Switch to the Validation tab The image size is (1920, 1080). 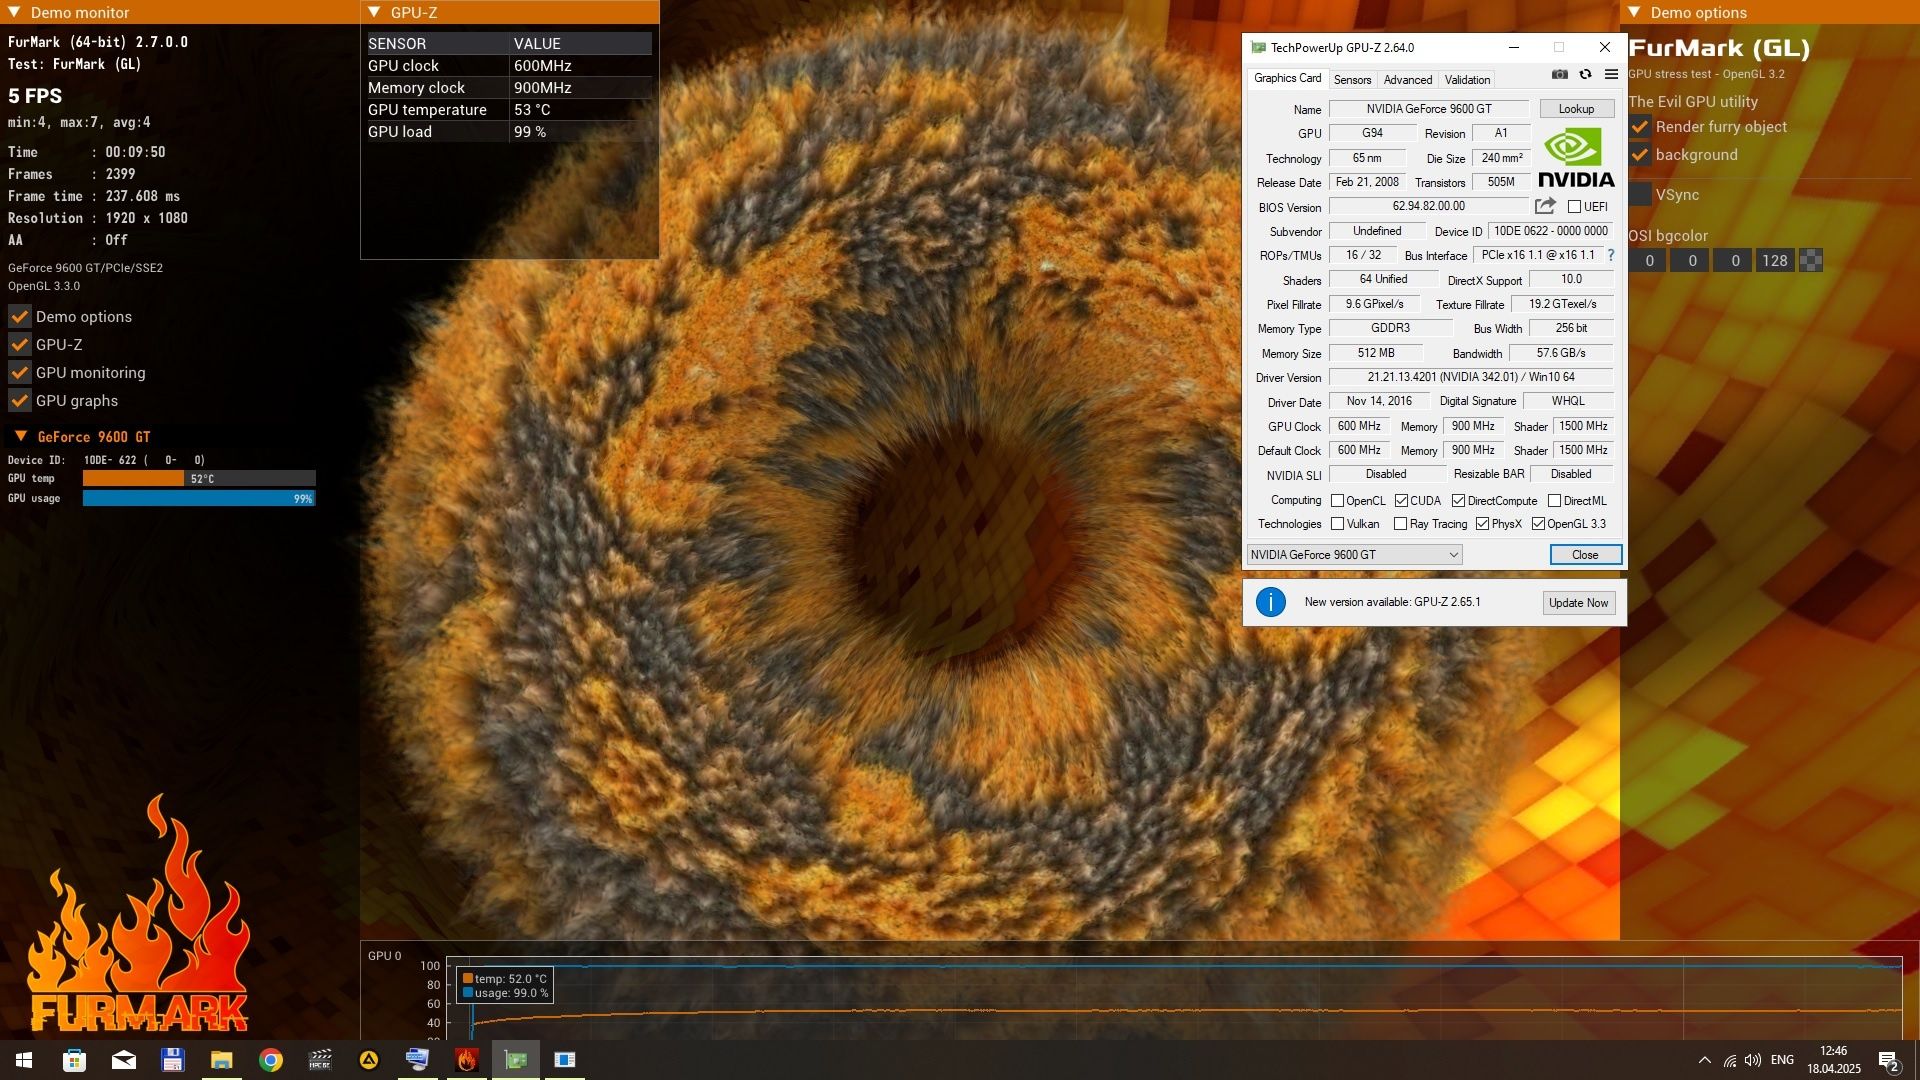click(1467, 80)
